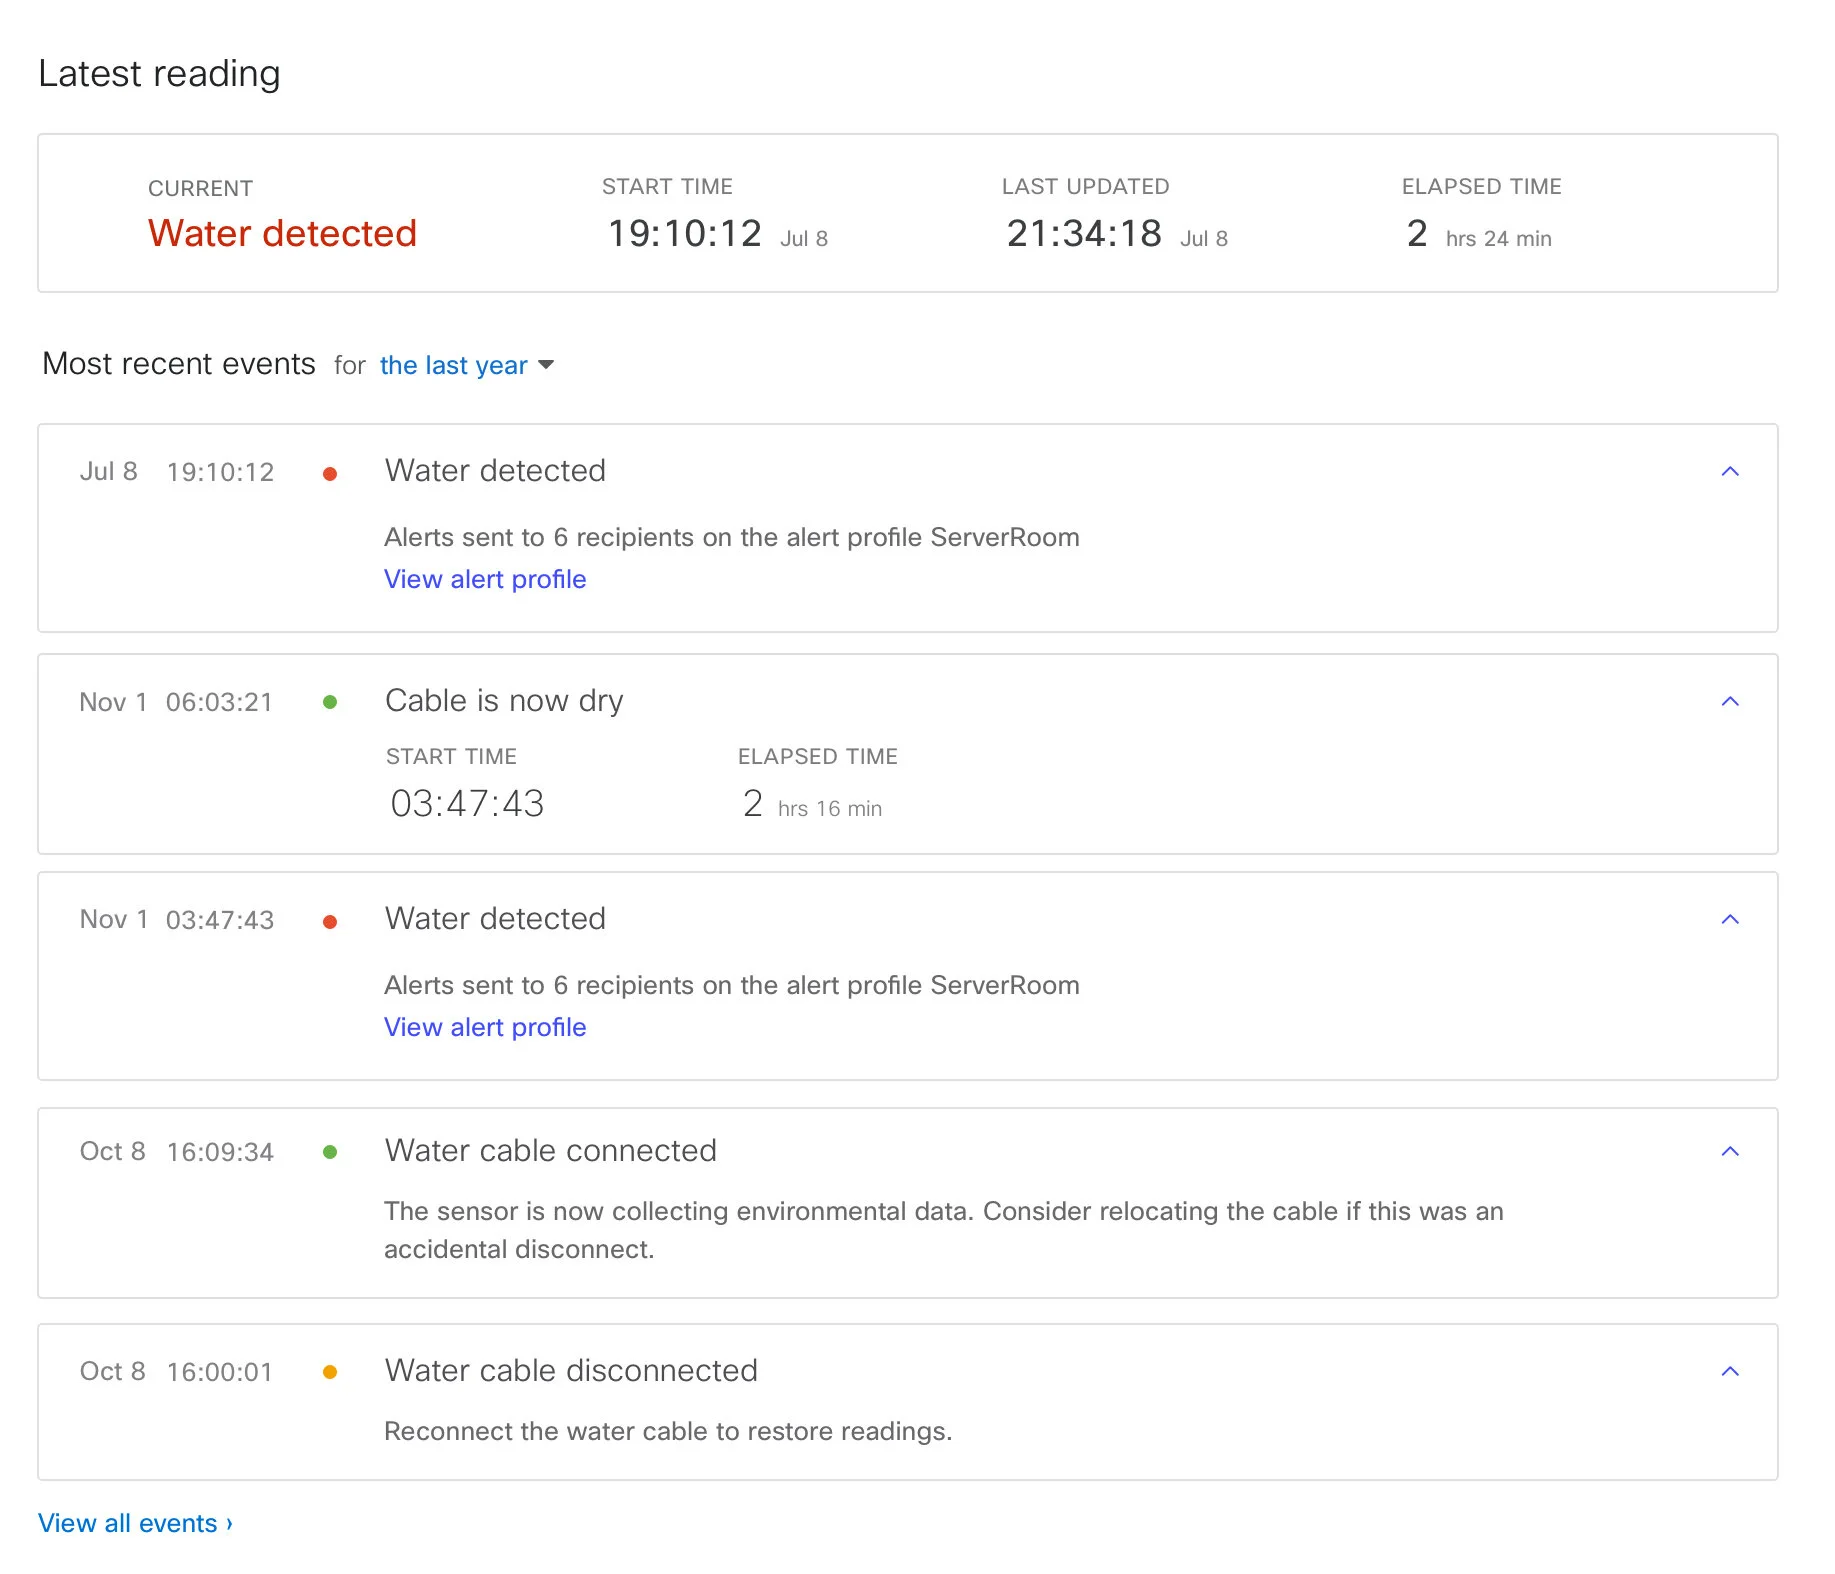Select the red 'Water detected' current status text
1835x1574 pixels.
click(282, 233)
